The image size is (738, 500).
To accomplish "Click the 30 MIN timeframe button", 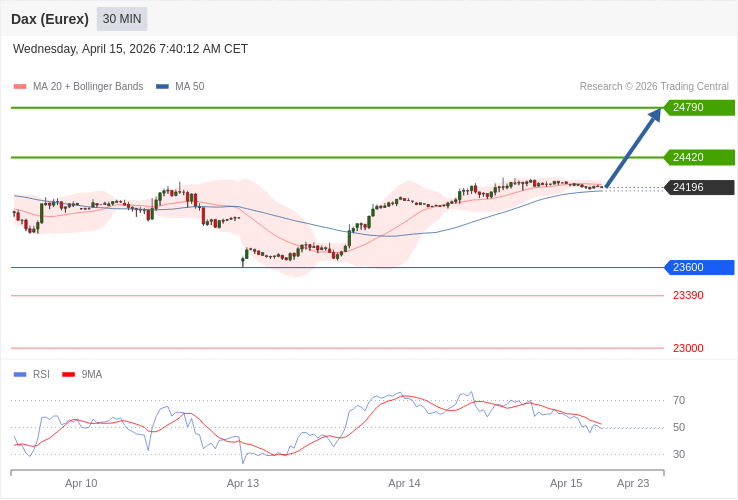I will tap(122, 19).
